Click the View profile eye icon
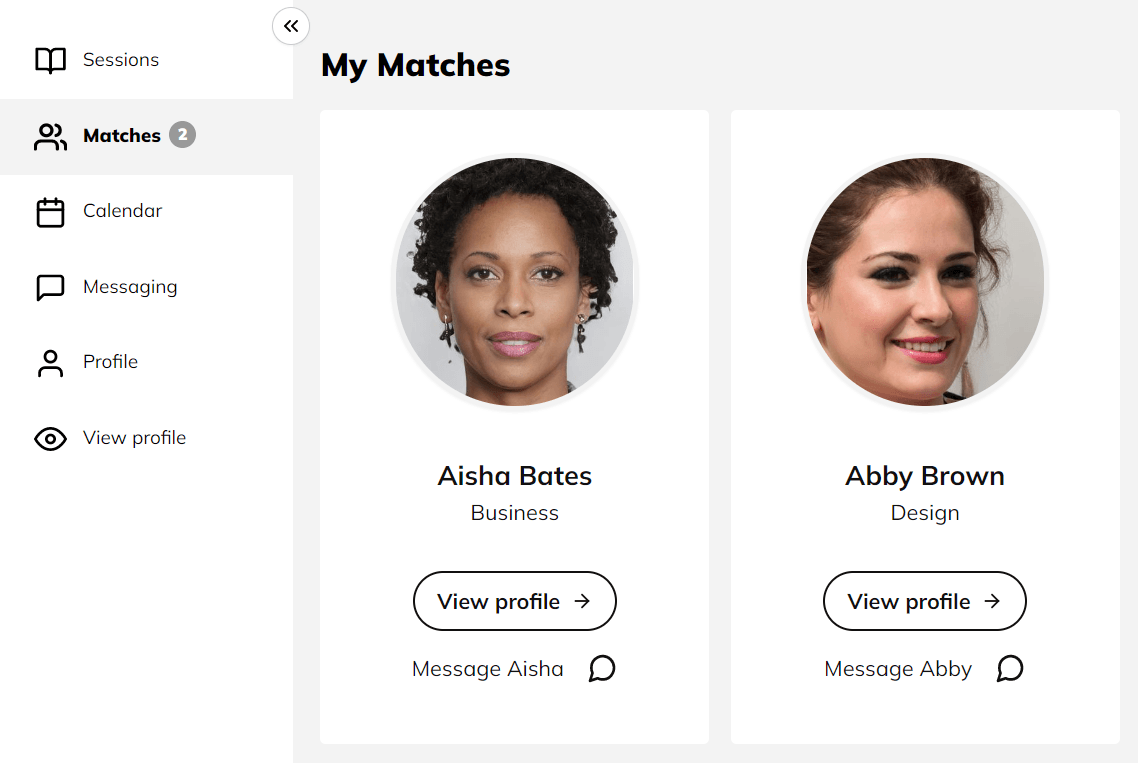The width and height of the screenshot is (1138, 763). (50, 439)
